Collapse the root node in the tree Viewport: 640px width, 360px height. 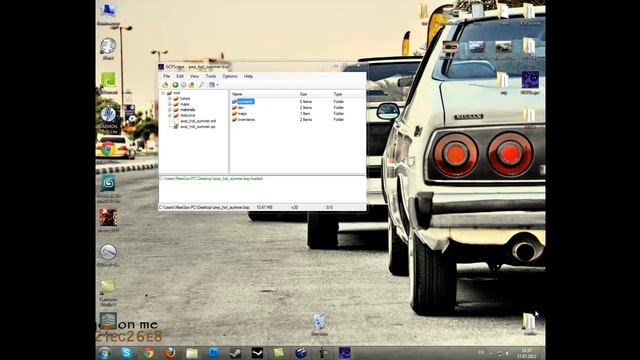[163, 93]
